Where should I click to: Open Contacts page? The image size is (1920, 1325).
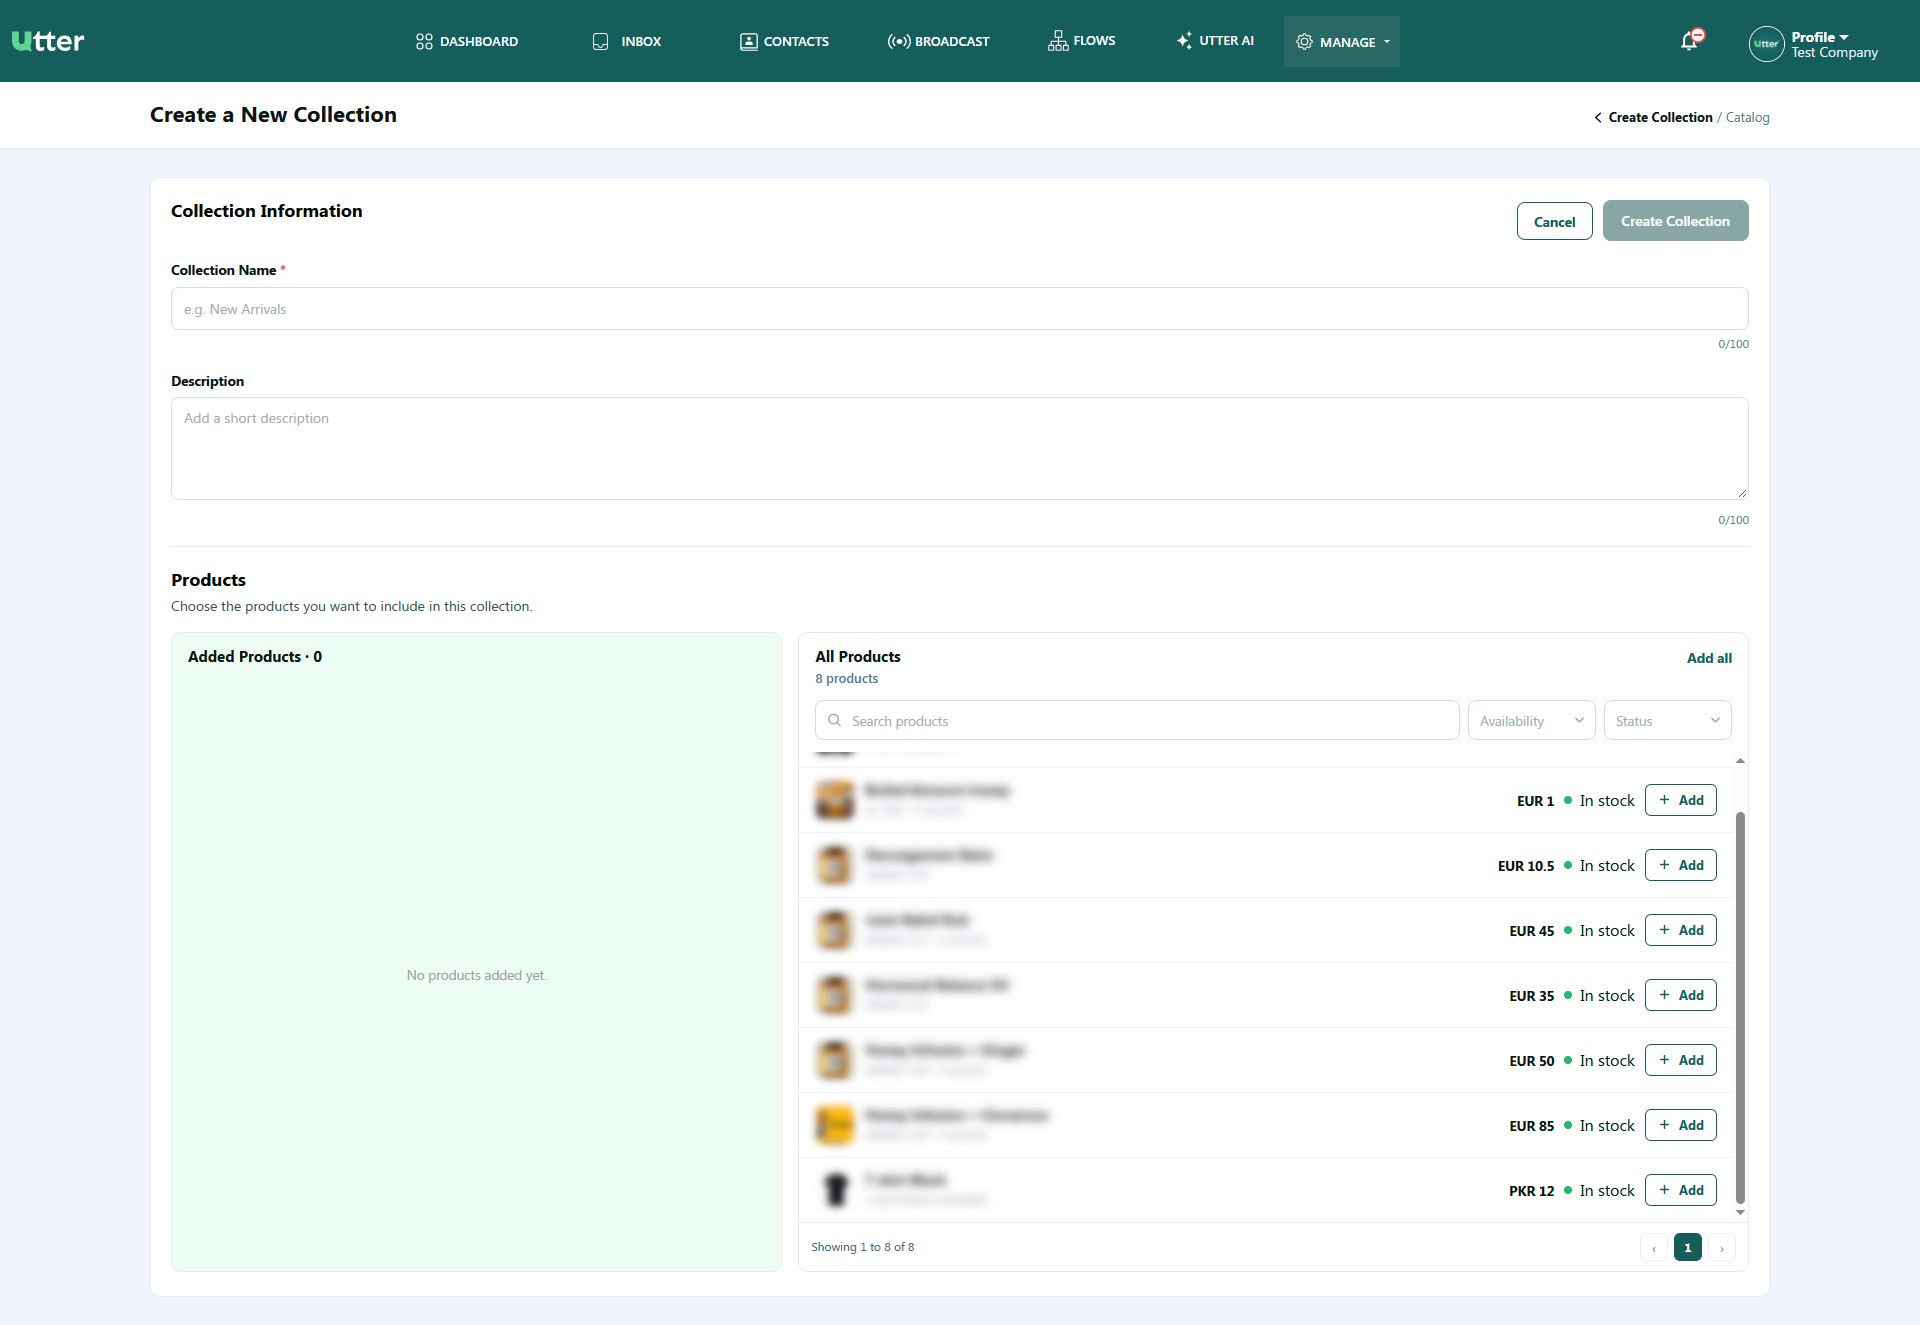(784, 41)
